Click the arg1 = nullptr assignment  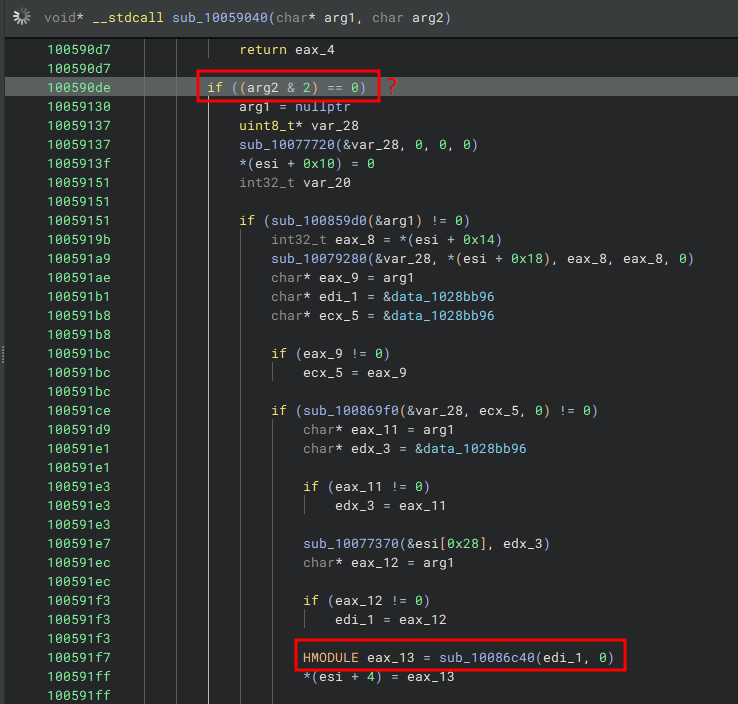click(295, 107)
